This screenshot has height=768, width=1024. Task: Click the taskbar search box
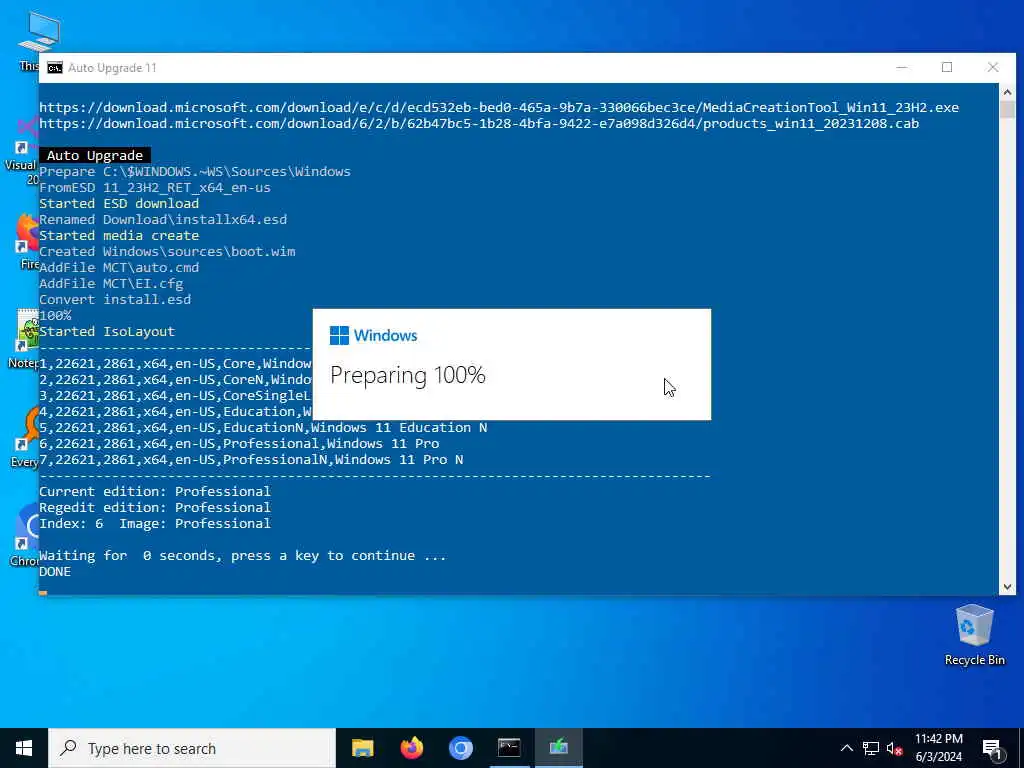click(192, 748)
